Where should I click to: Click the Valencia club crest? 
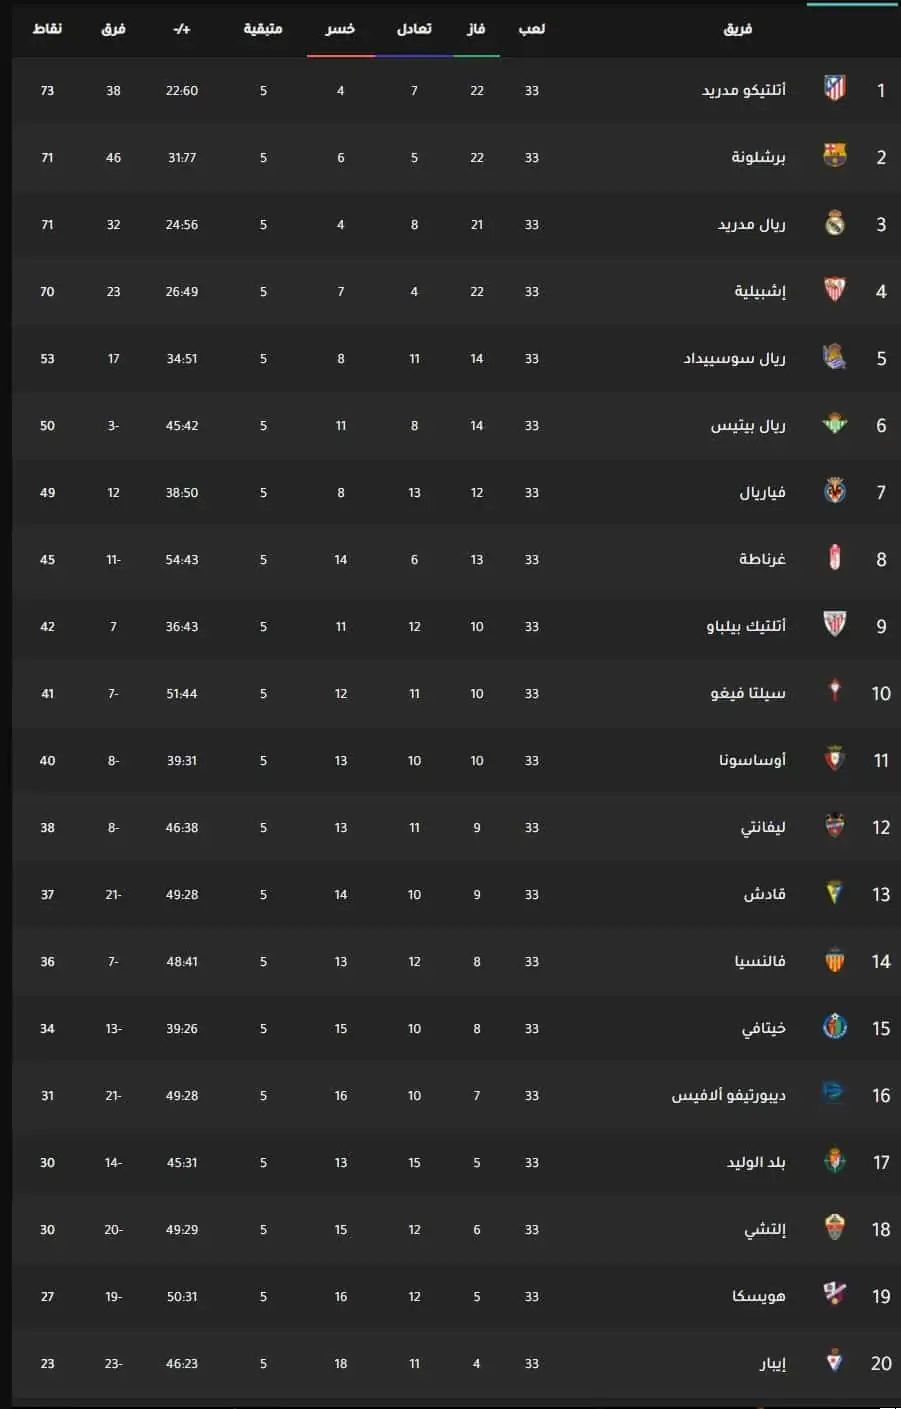pyautogui.click(x=834, y=960)
